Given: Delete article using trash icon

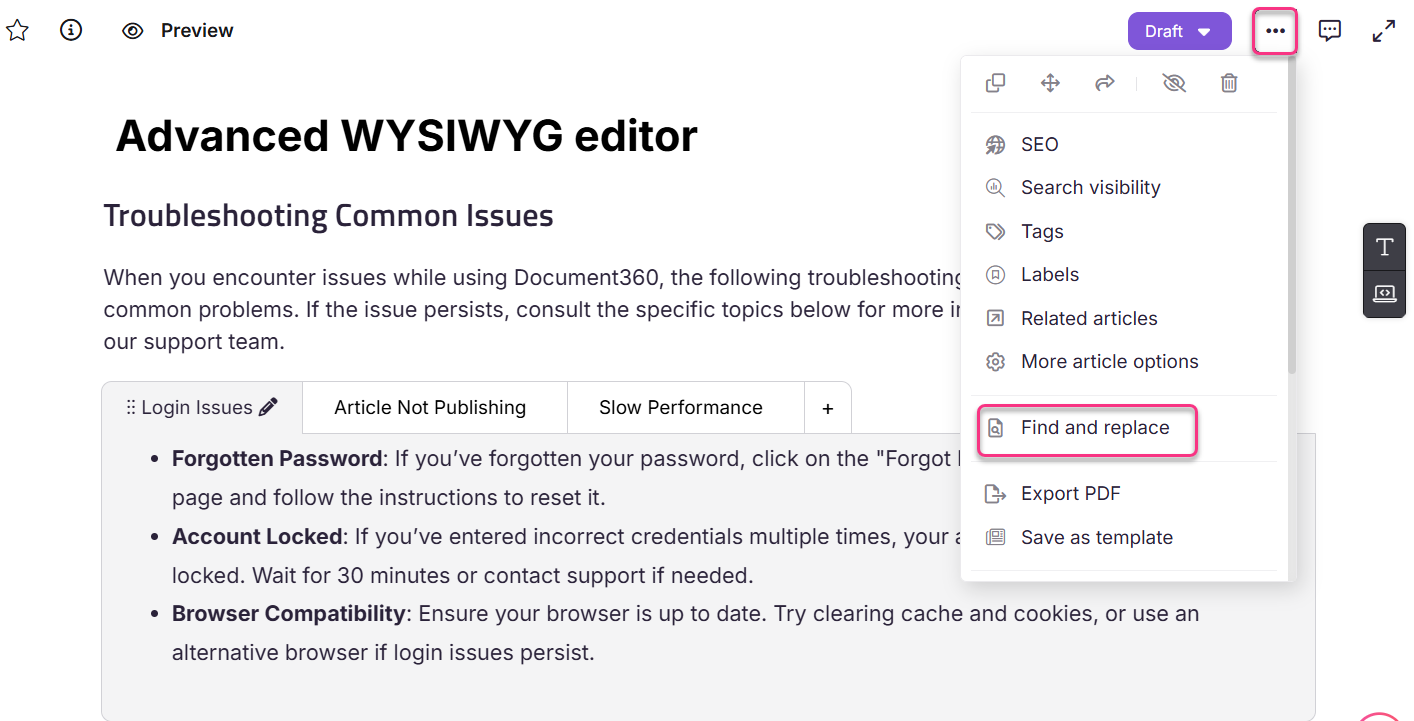Looking at the screenshot, I should (x=1229, y=83).
